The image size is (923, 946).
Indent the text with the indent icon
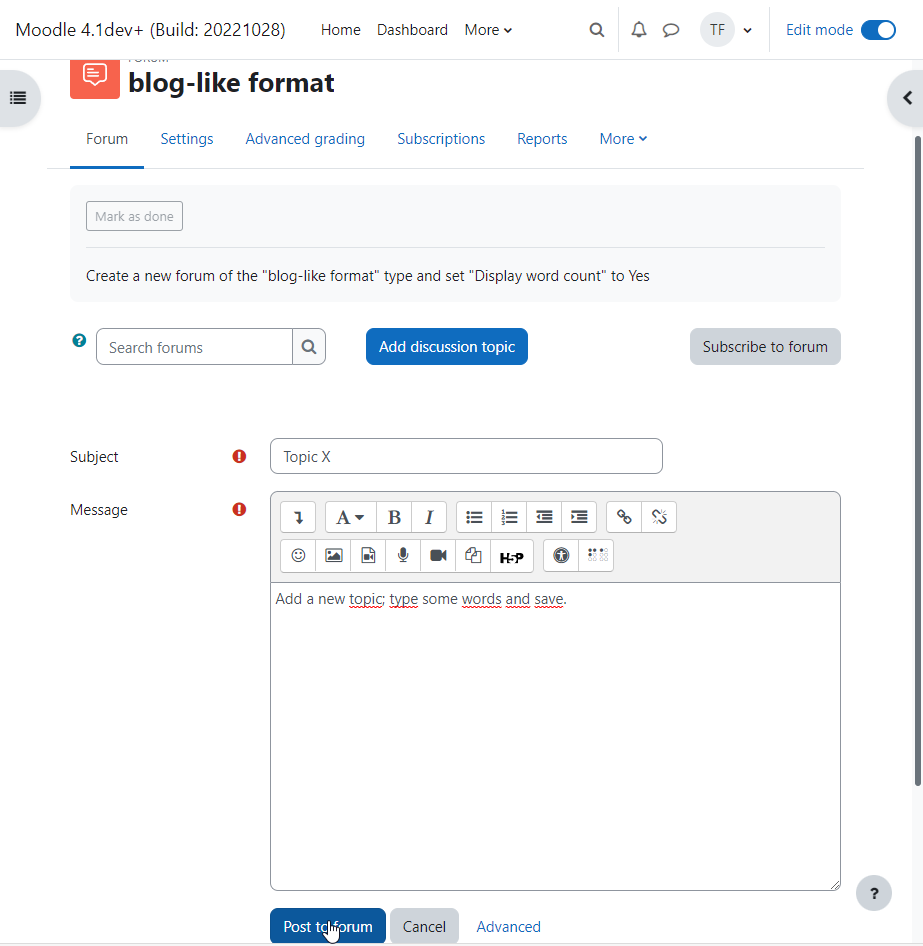579,517
